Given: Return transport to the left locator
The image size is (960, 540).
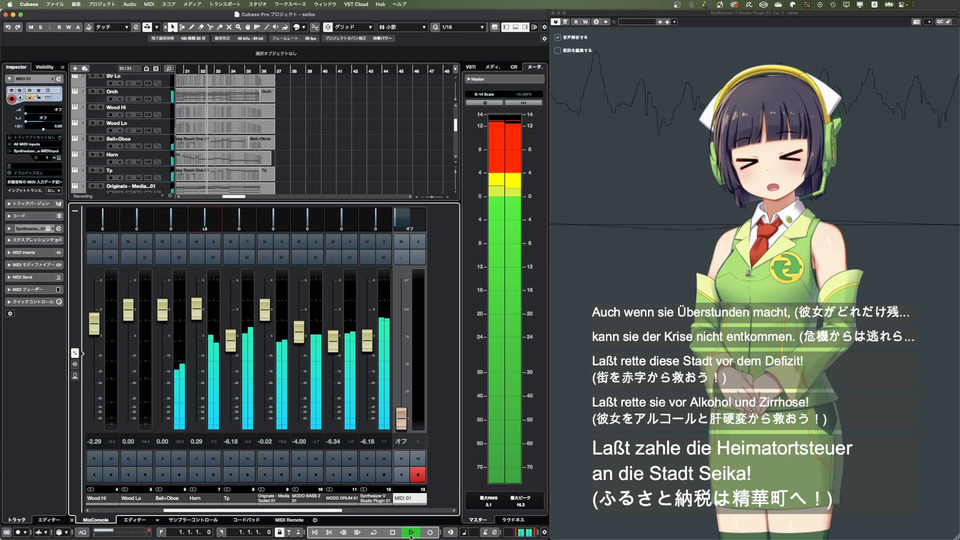Looking at the screenshot, I should point(315,533).
